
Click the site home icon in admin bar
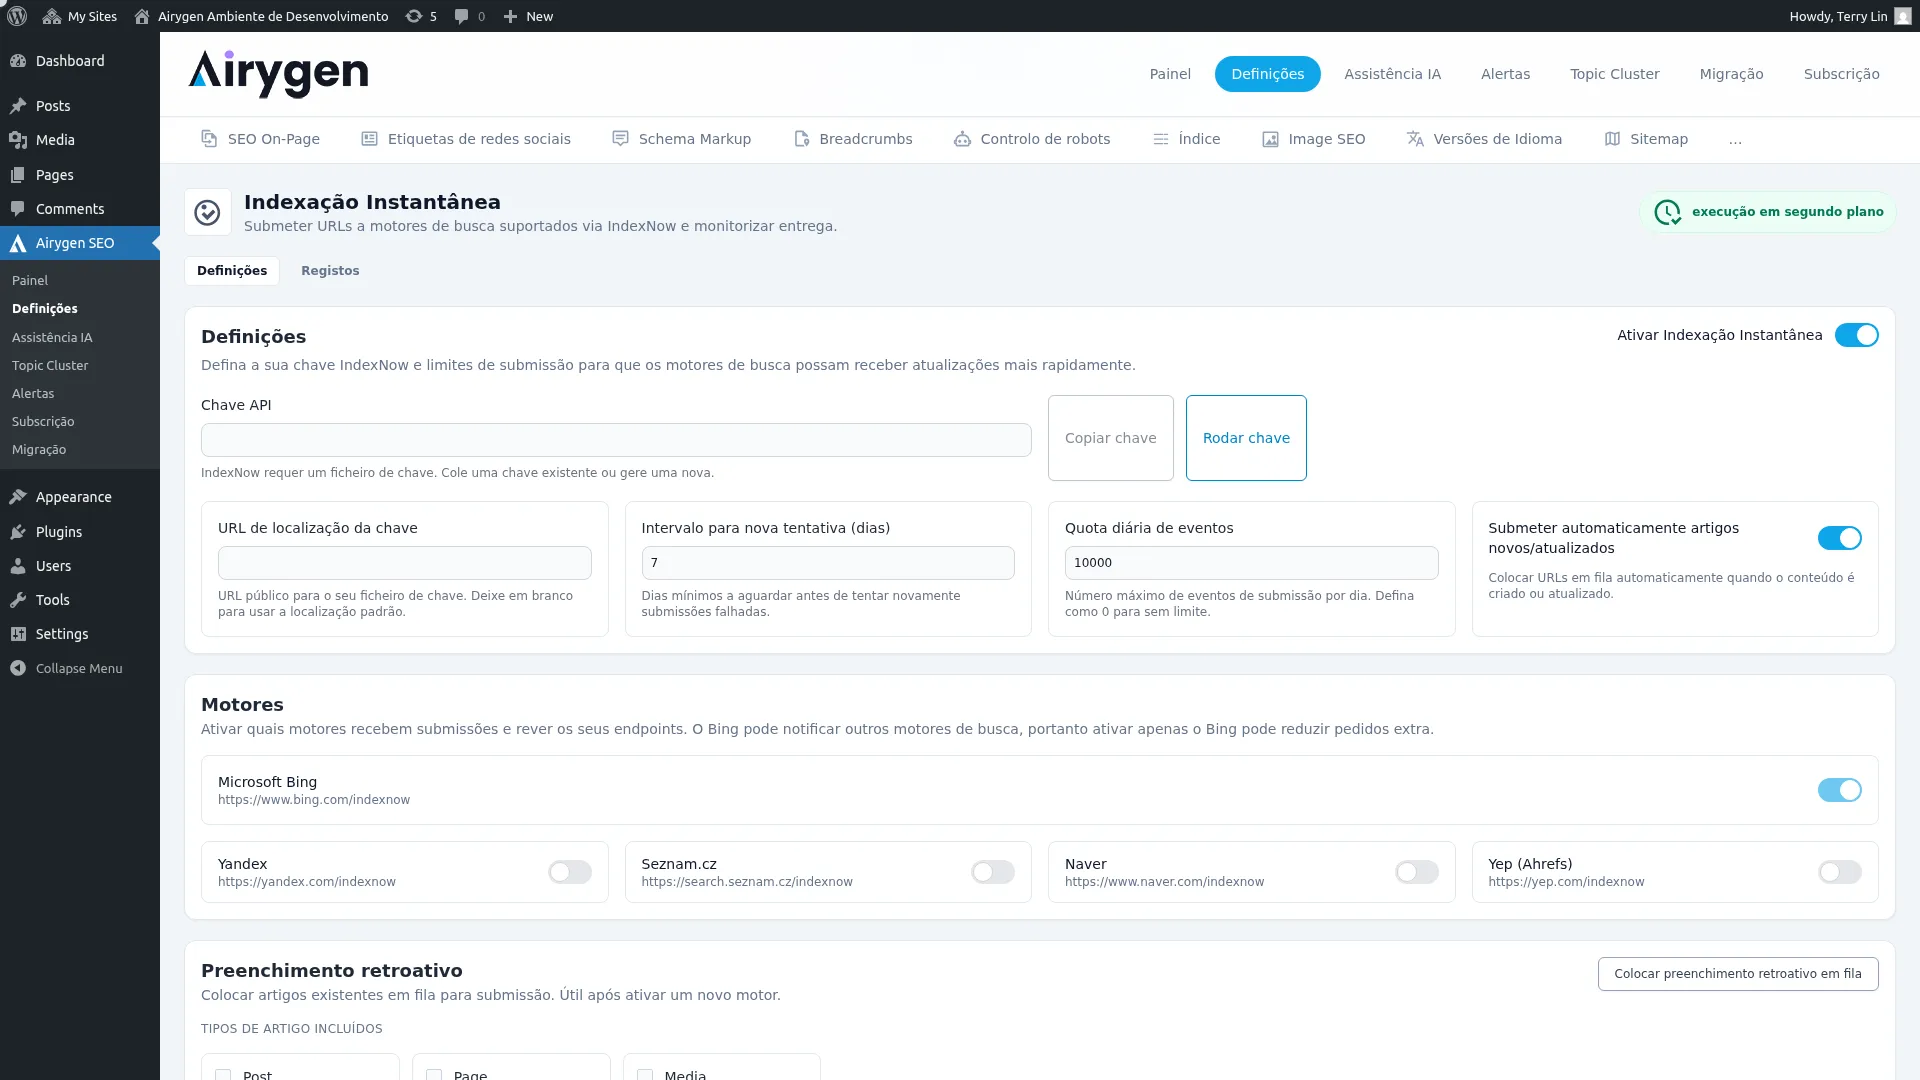click(x=142, y=16)
